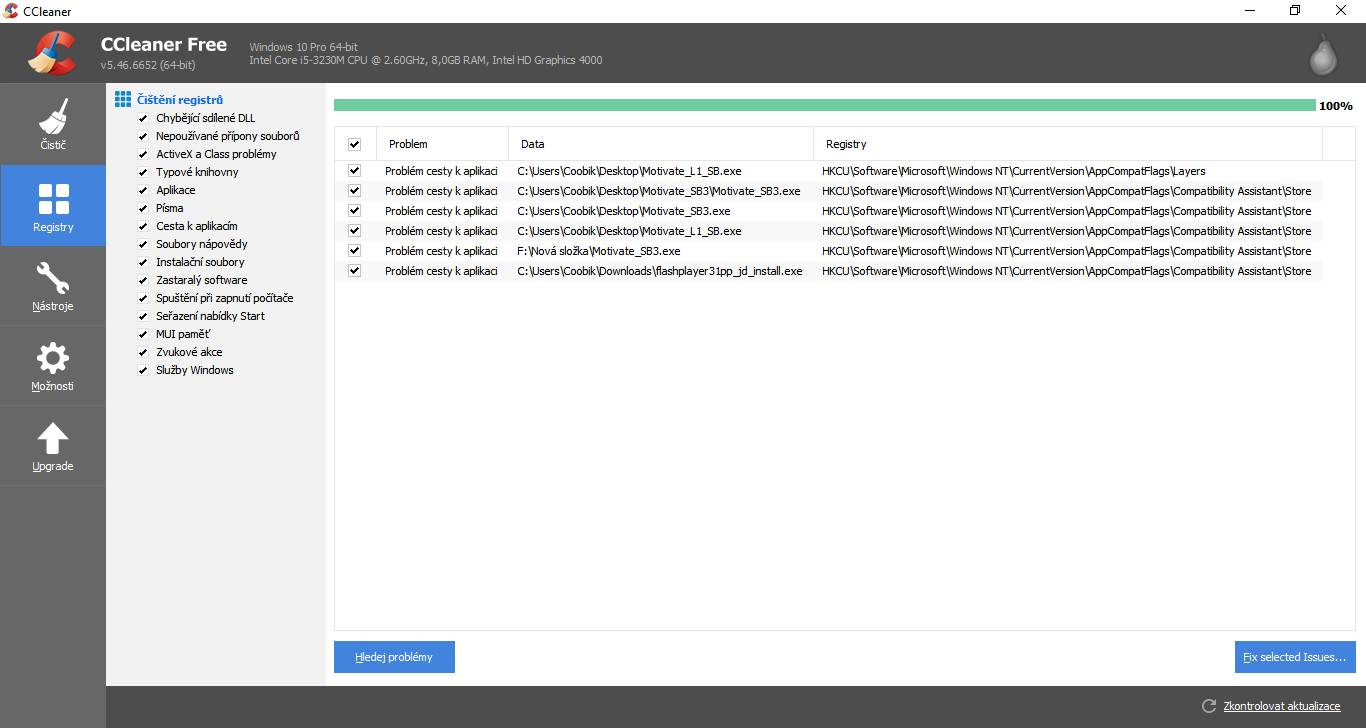This screenshot has width=1366, height=728.
Task: Toggle Zvukové akce checkbox
Action: pyautogui.click(x=143, y=352)
